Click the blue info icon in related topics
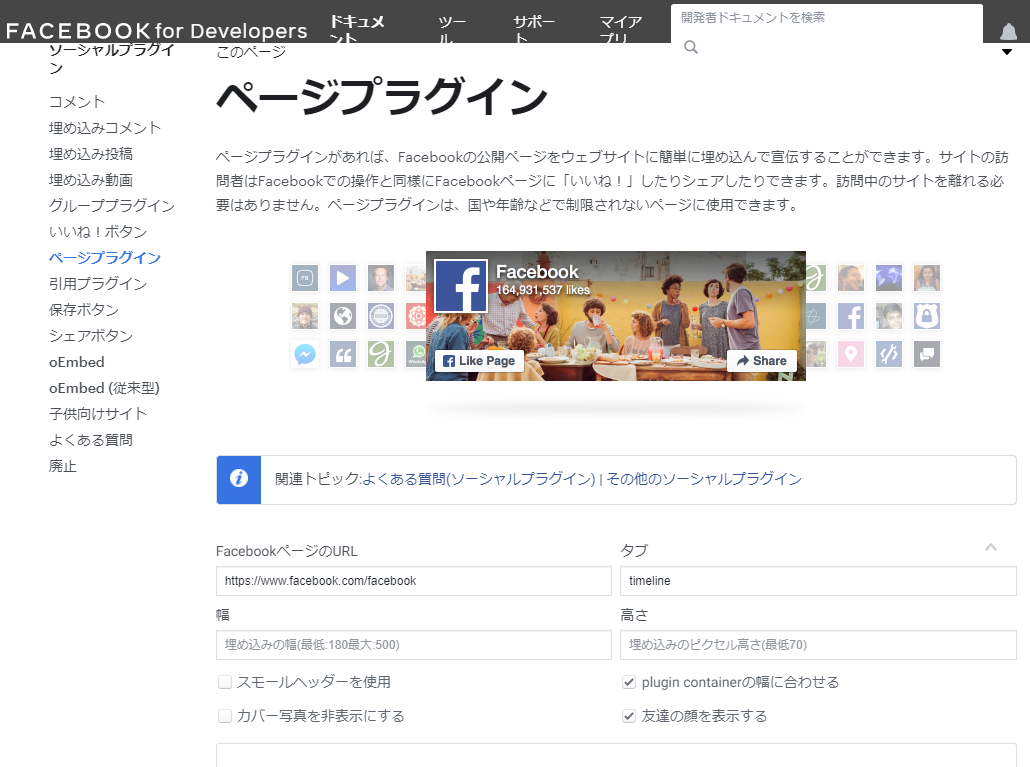This screenshot has height=767, width=1030. (x=238, y=479)
